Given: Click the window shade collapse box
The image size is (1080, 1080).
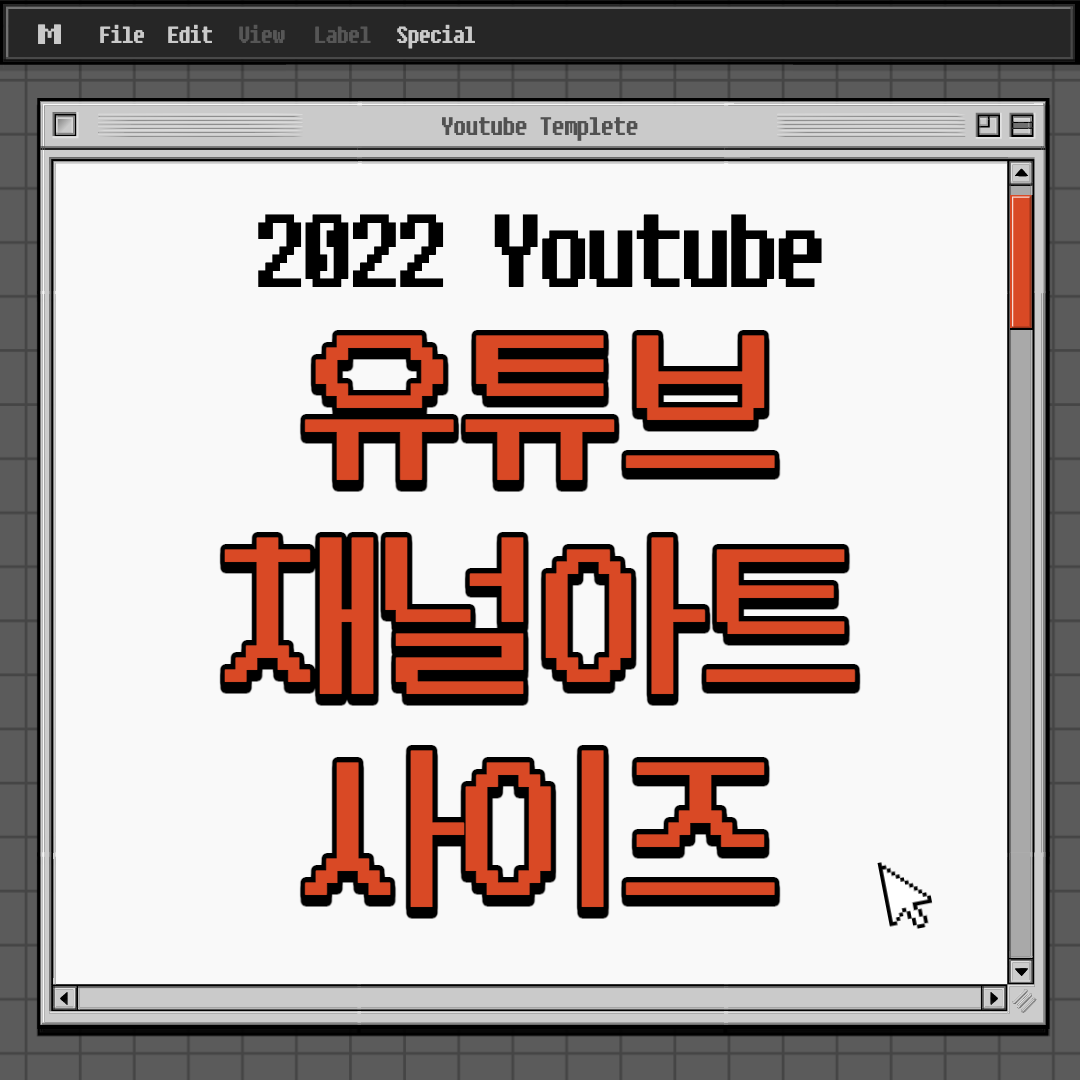Looking at the screenshot, I should click(1021, 125).
